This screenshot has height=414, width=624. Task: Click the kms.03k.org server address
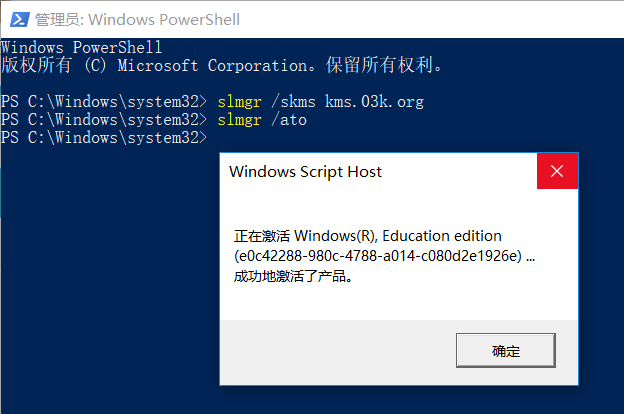point(374,102)
